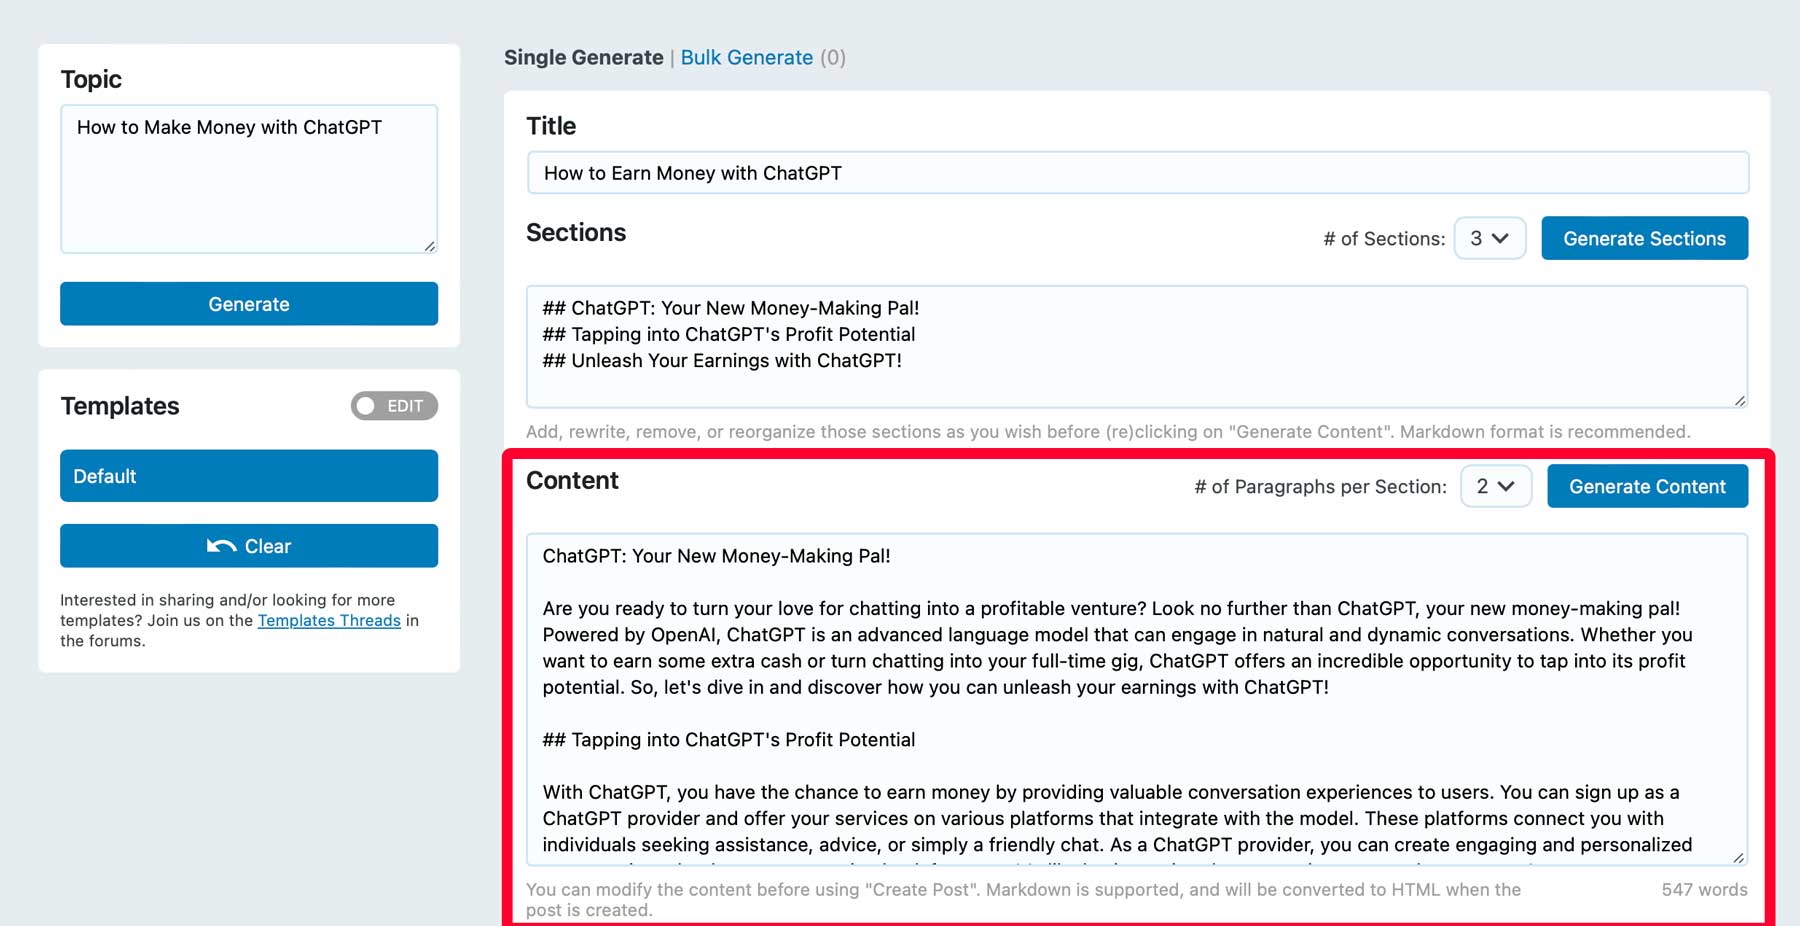Switch to the Bulk Generate tab

pyautogui.click(x=746, y=57)
